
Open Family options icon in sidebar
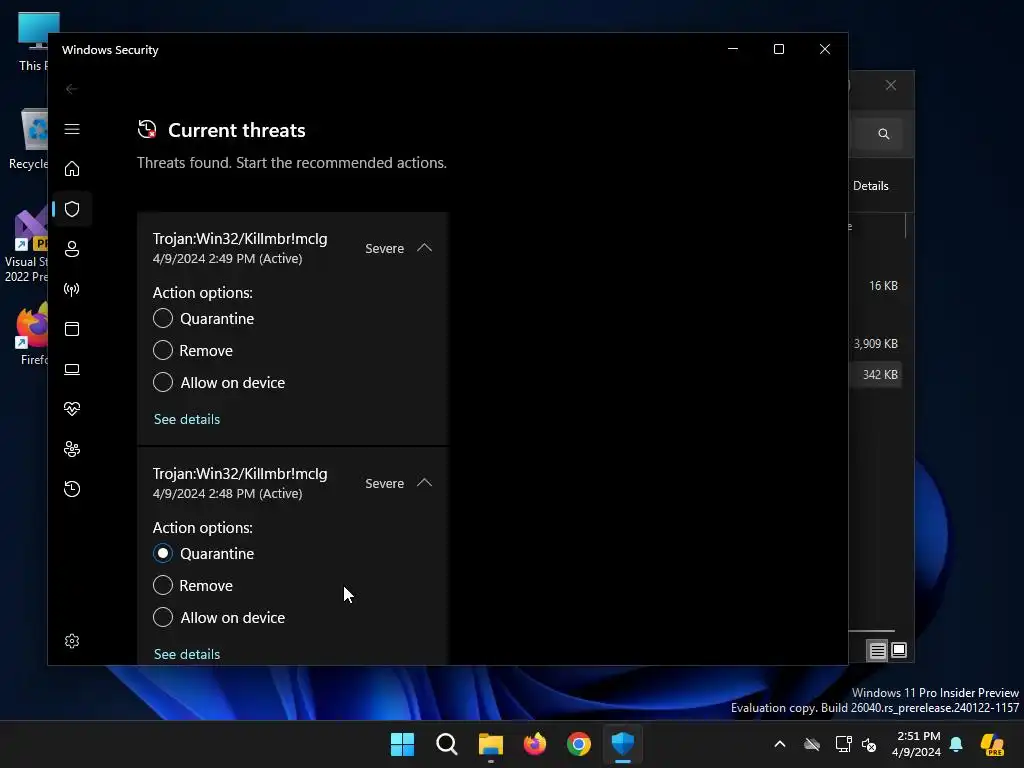[72, 449]
